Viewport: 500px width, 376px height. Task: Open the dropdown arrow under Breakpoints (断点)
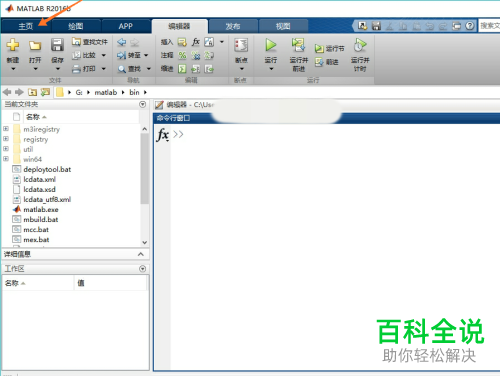(242, 69)
